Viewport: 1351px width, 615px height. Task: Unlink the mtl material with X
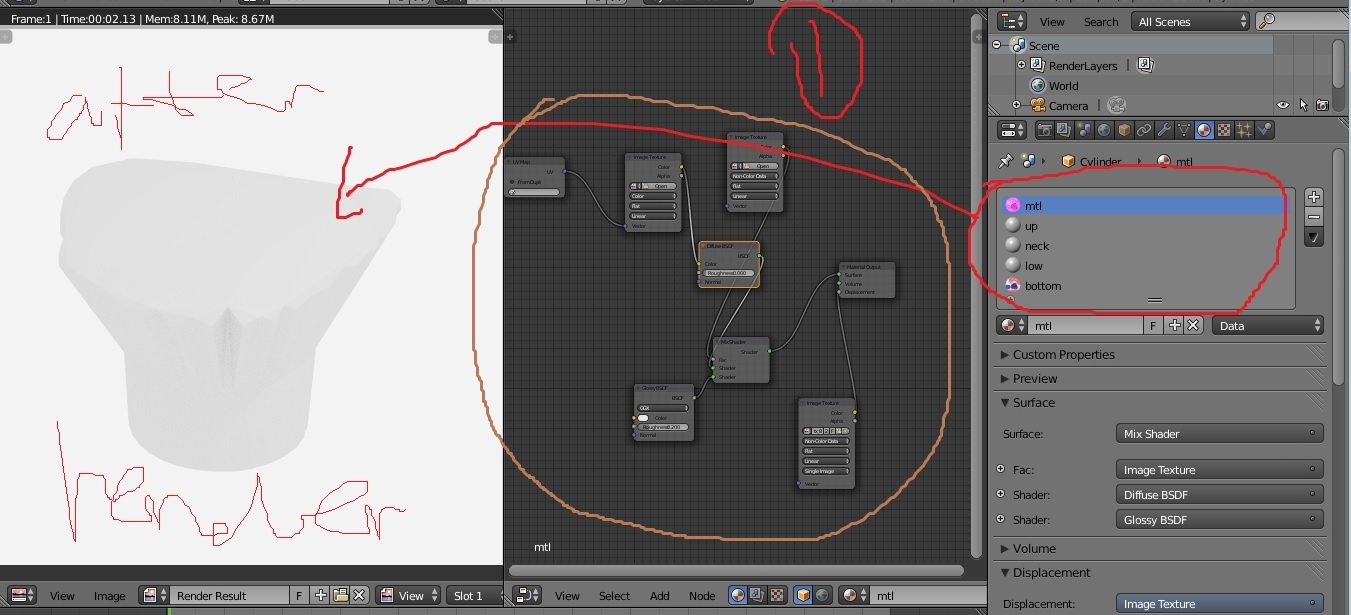point(1193,325)
